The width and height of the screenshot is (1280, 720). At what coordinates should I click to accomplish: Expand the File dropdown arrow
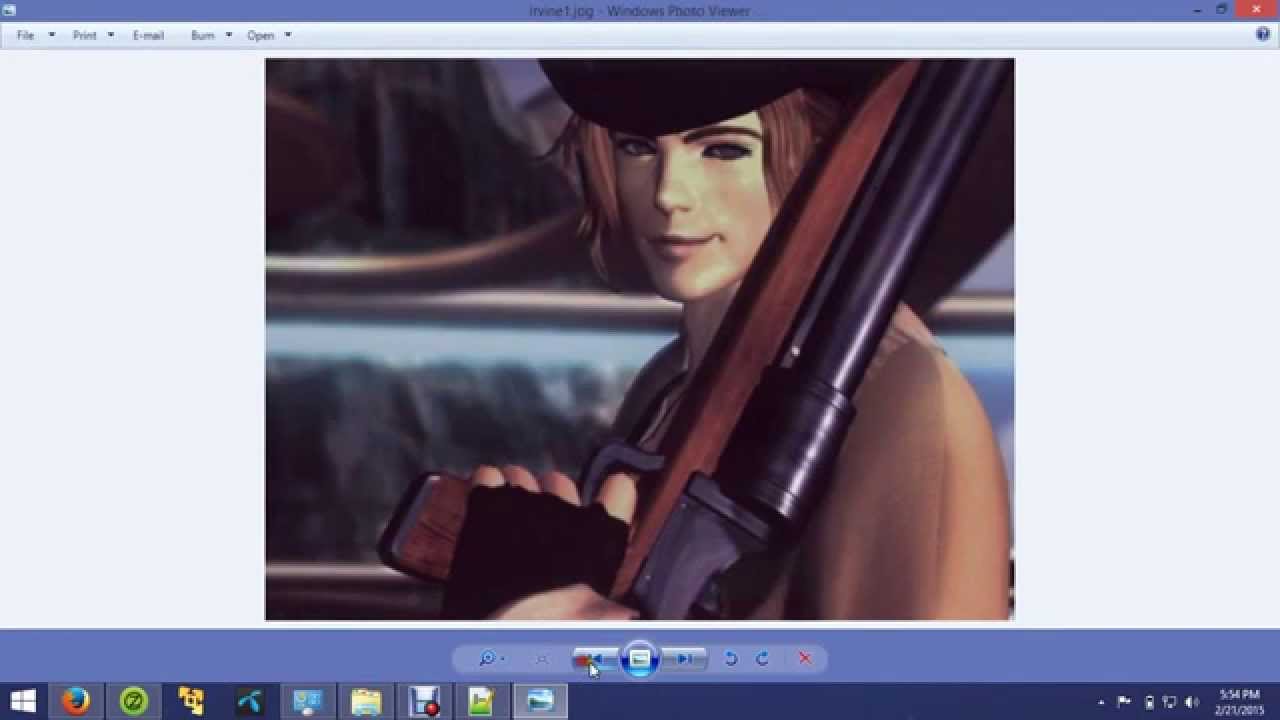[x=52, y=35]
